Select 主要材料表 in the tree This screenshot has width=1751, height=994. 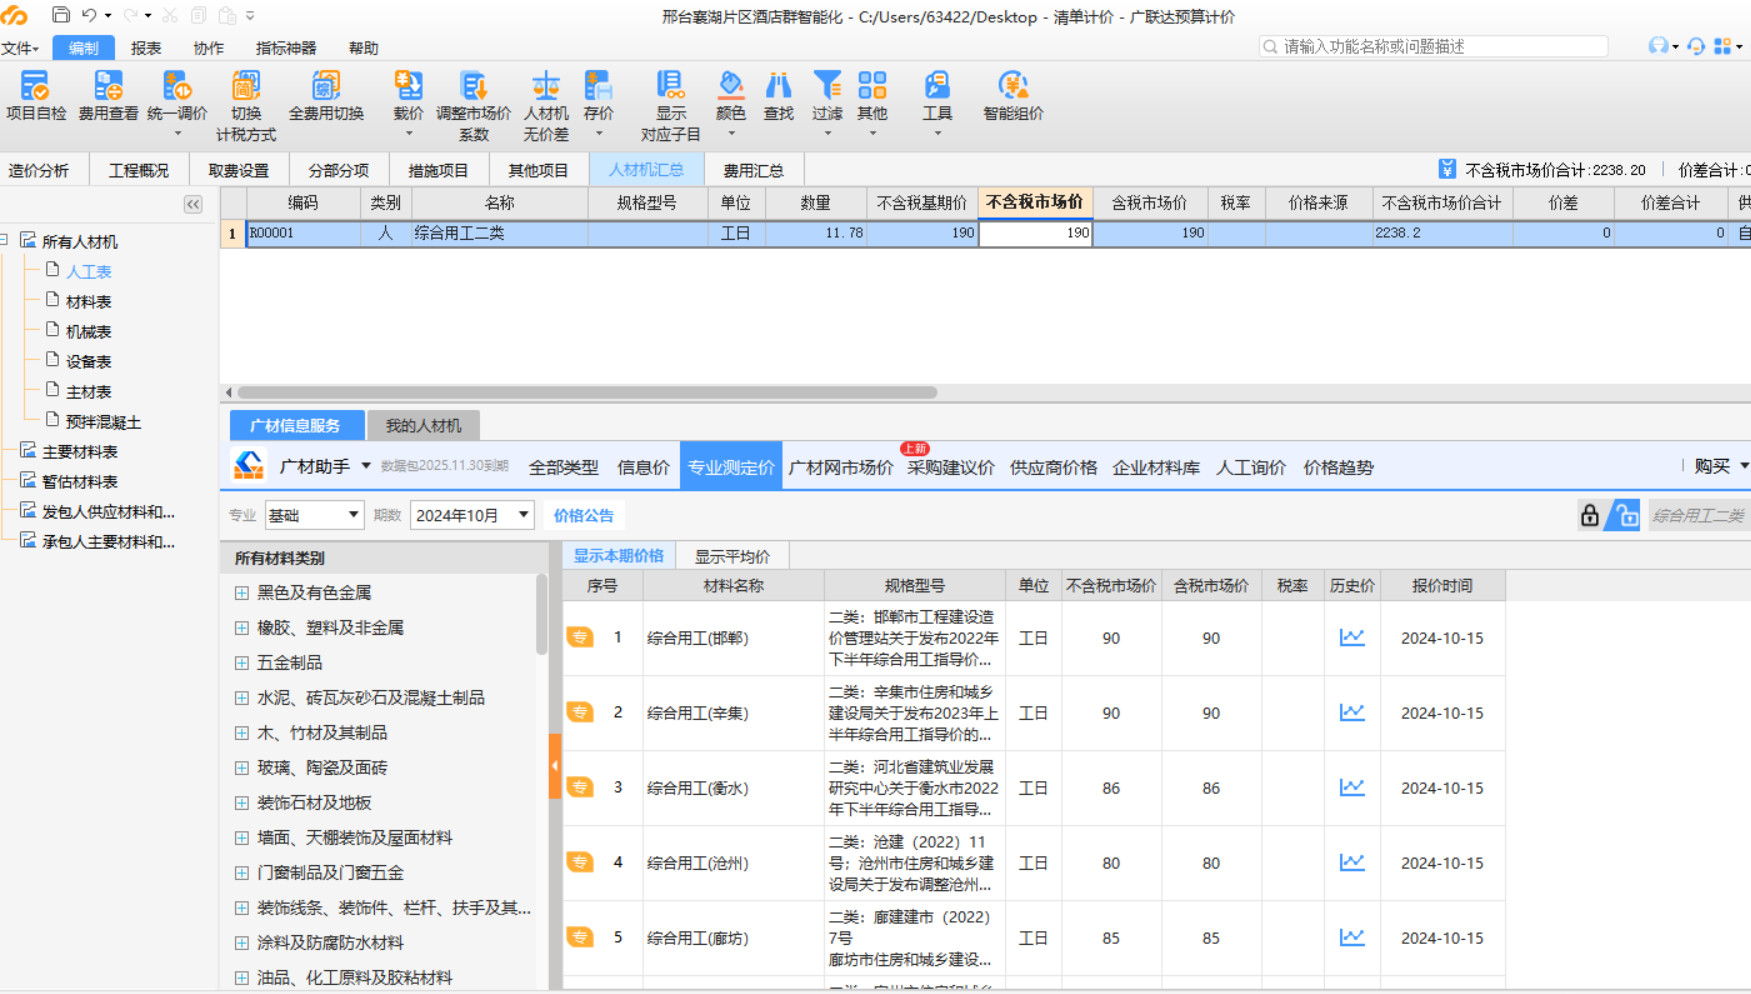click(79, 451)
